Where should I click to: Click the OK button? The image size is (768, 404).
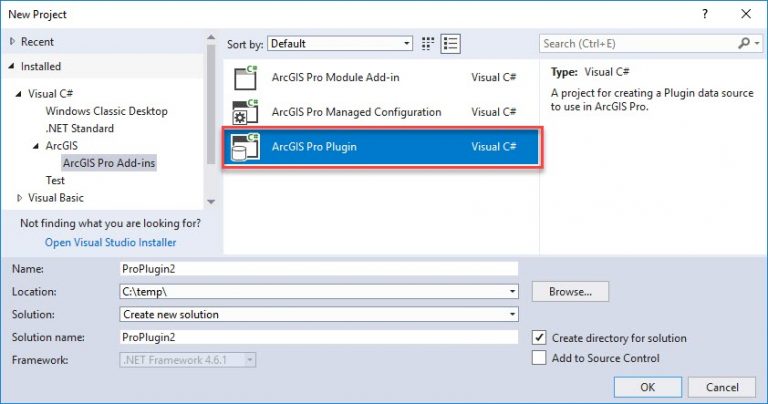[647, 387]
